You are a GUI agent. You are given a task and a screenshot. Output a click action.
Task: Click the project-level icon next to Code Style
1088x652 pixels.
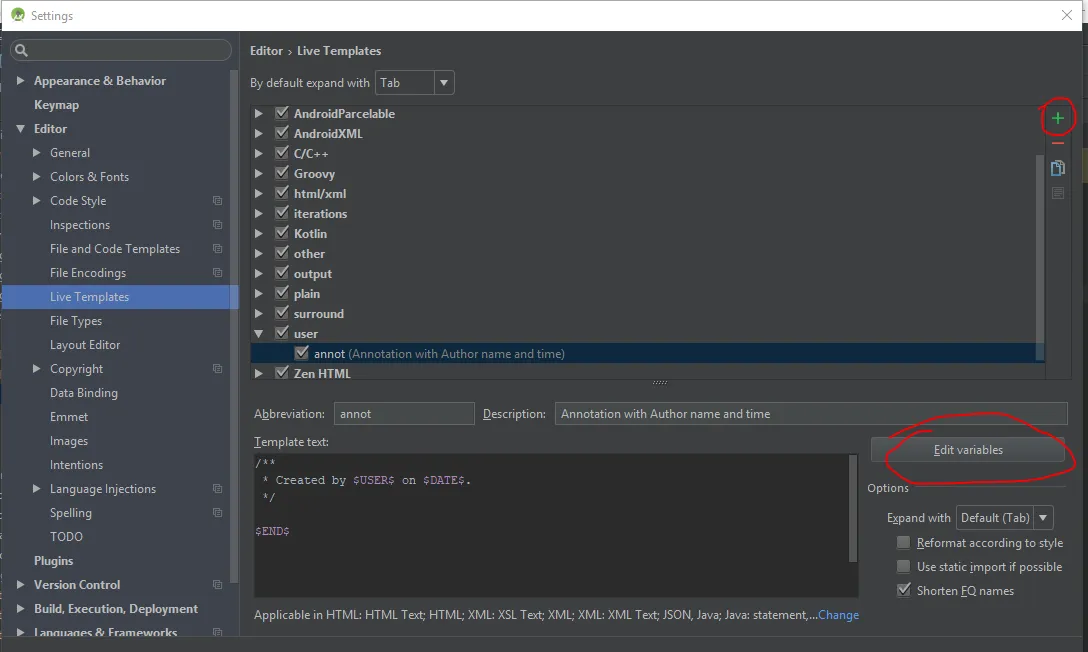point(217,200)
